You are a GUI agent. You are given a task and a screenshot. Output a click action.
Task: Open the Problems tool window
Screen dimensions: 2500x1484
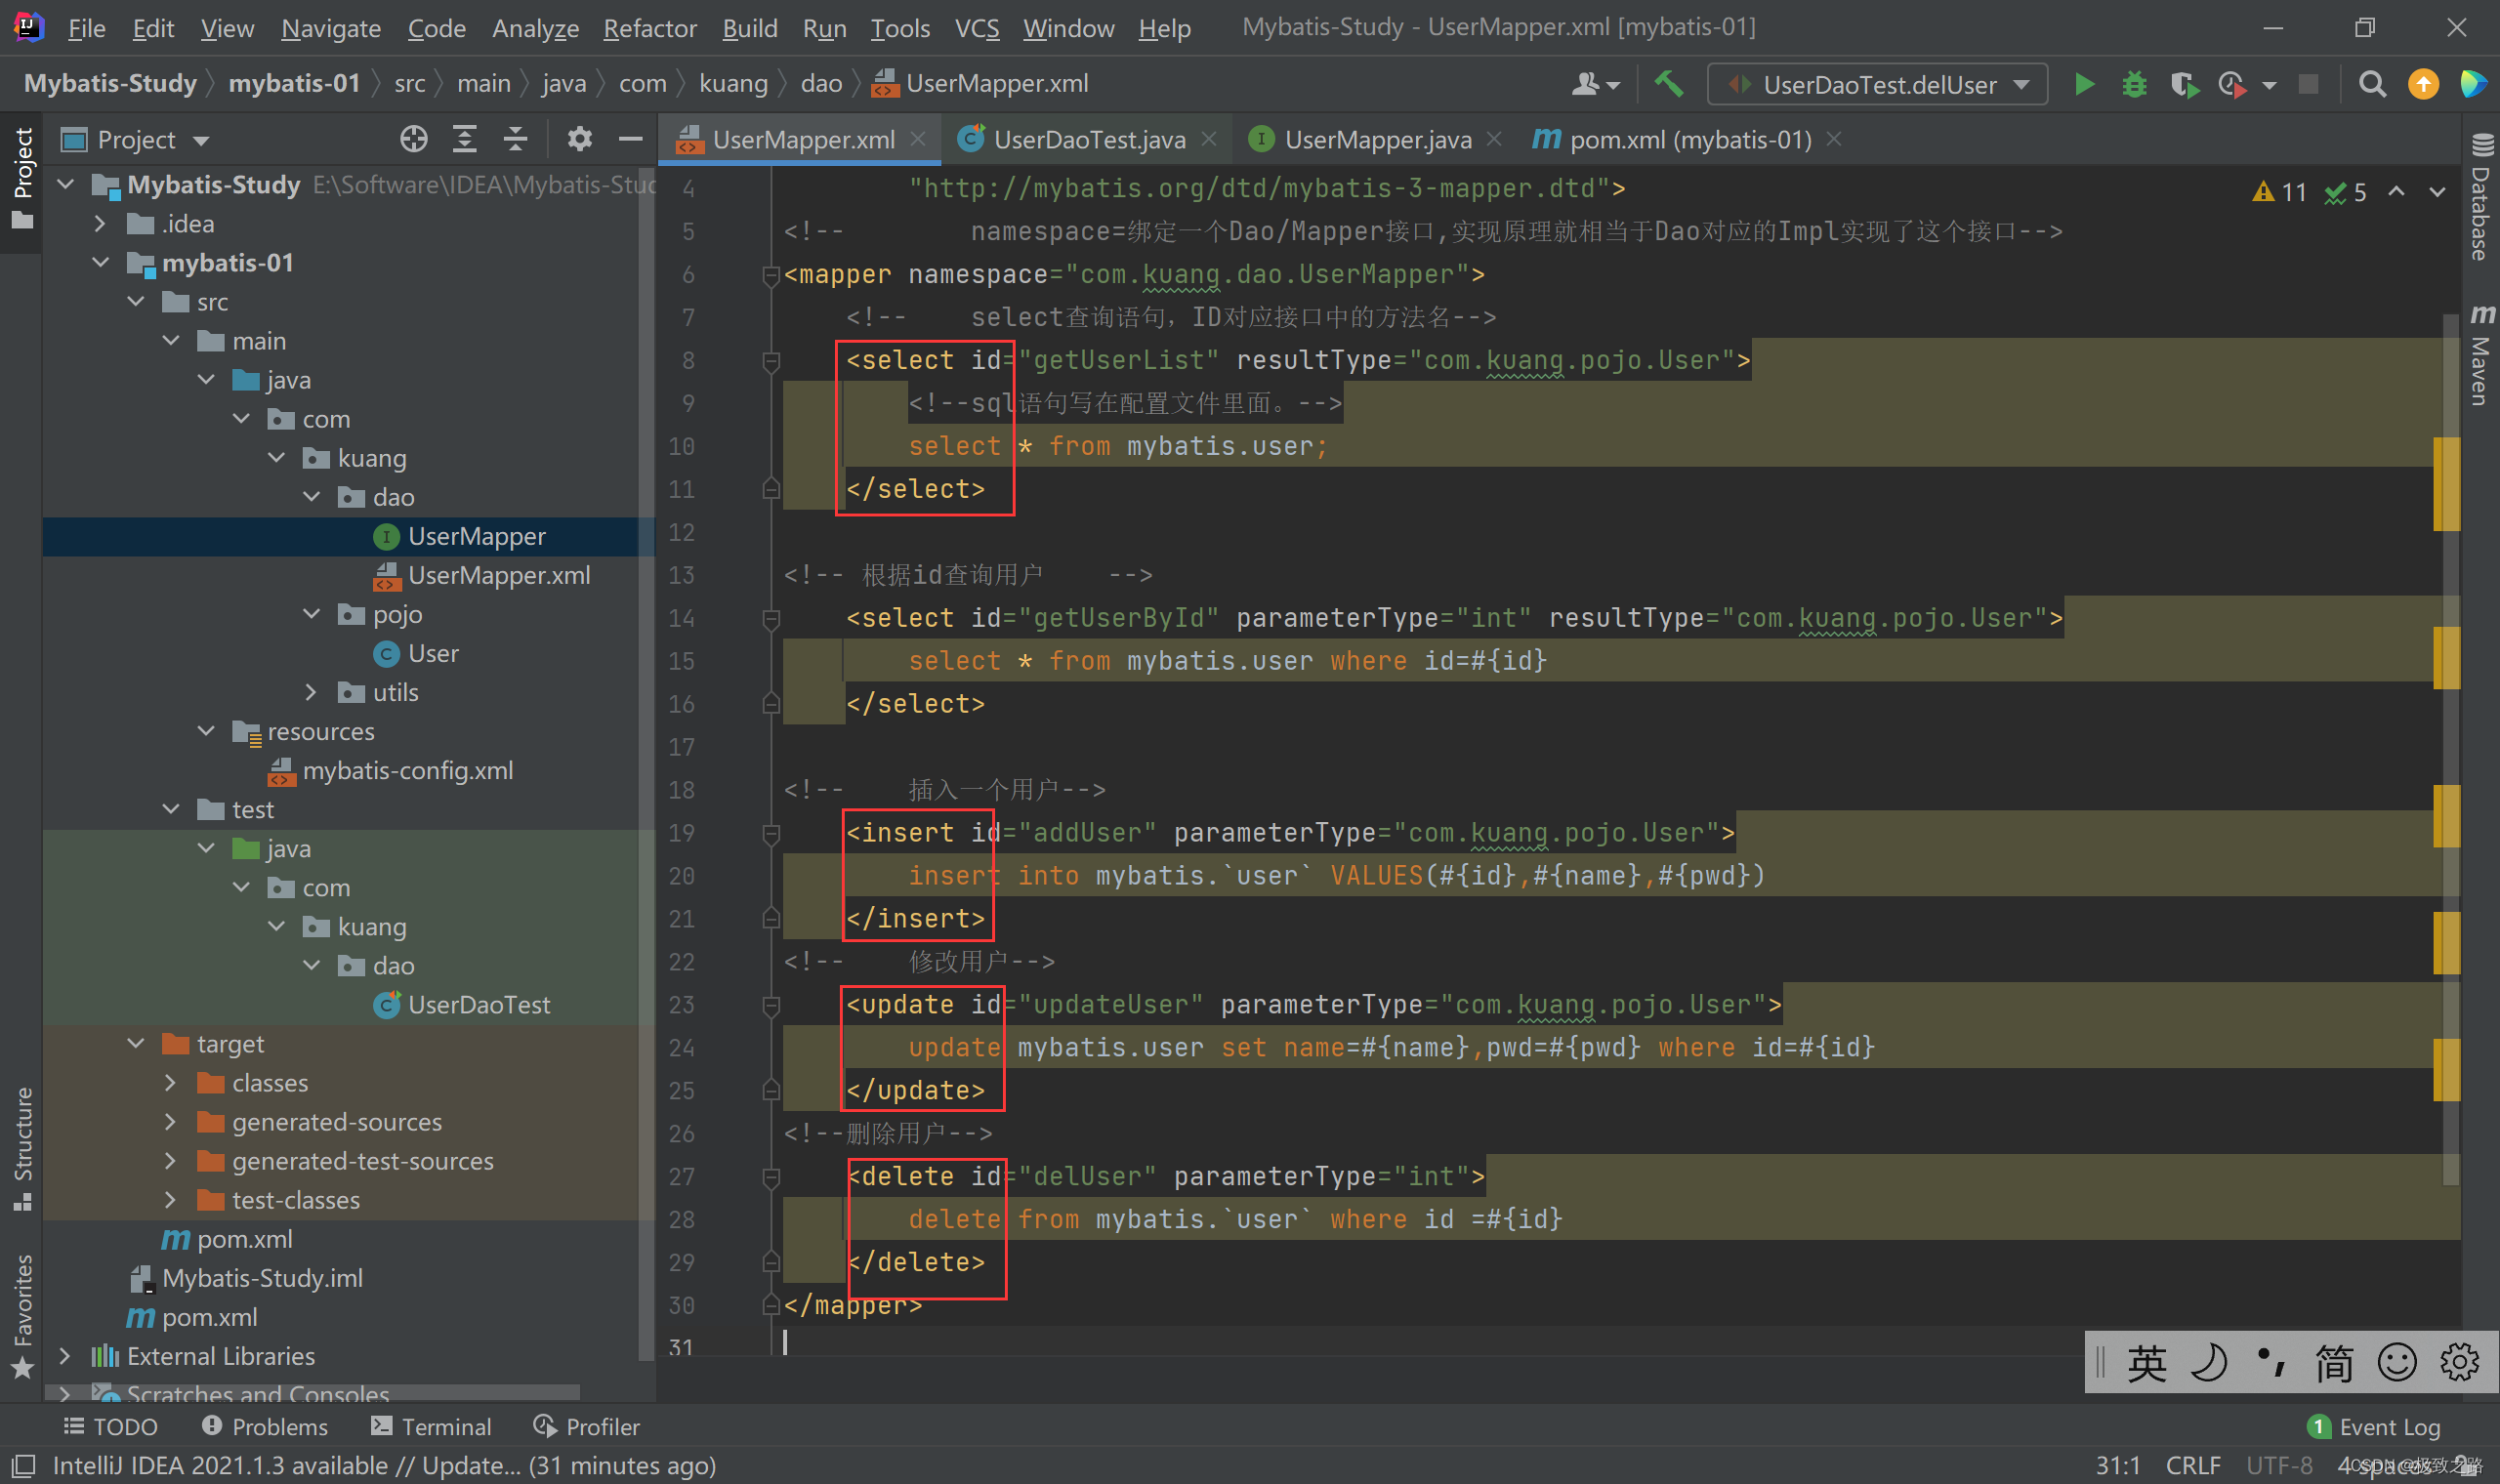[265, 1426]
